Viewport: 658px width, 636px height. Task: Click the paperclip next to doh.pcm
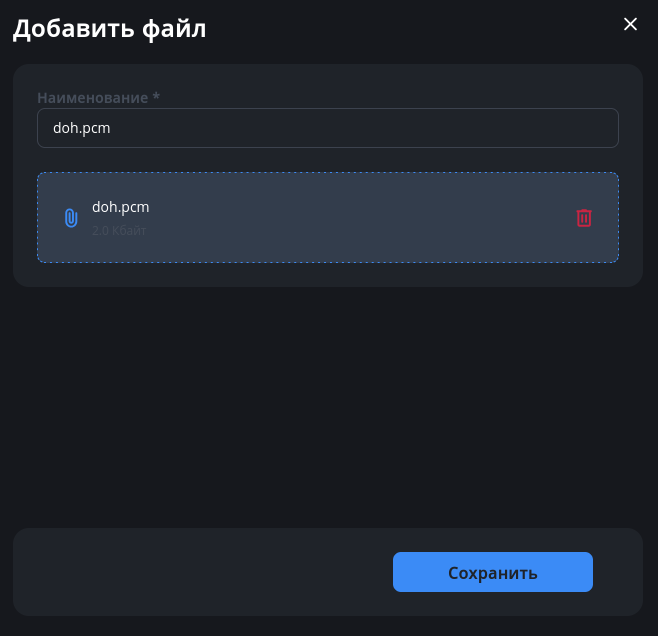[71, 218]
